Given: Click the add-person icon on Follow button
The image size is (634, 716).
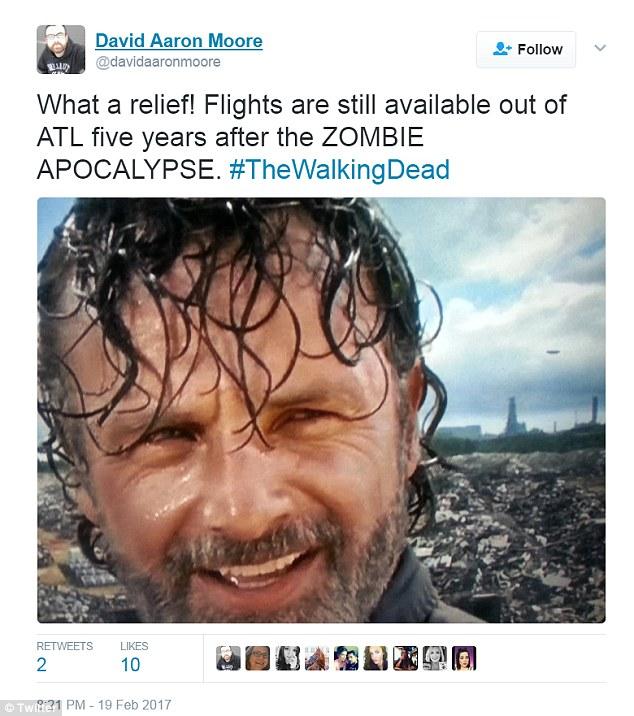Looking at the screenshot, I should (502, 49).
